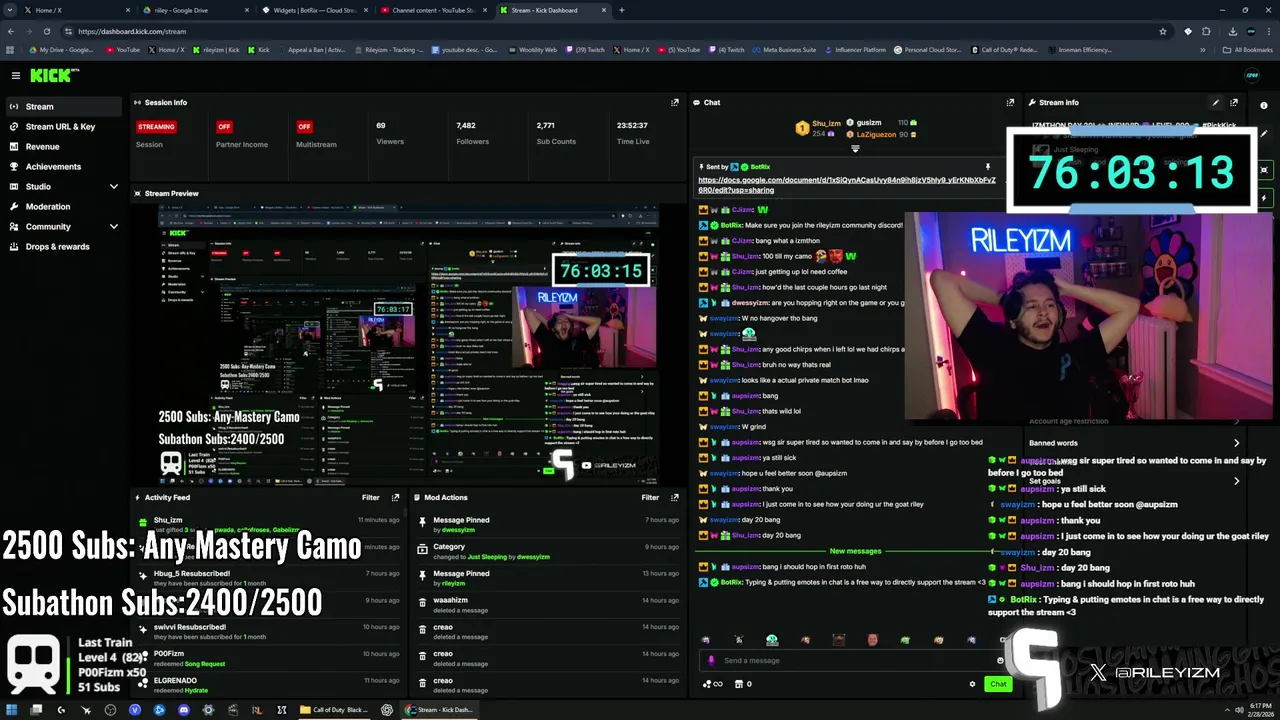Pop out the Session Info panel
Screen dimensions: 1280x720
(x=675, y=102)
